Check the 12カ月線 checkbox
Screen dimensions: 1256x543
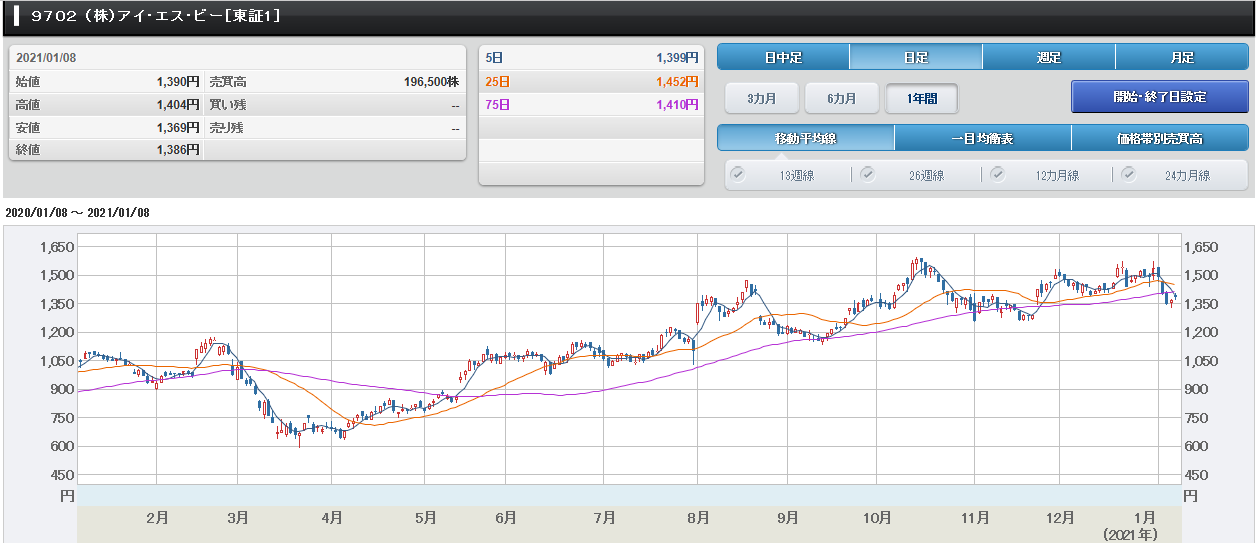coord(998,174)
